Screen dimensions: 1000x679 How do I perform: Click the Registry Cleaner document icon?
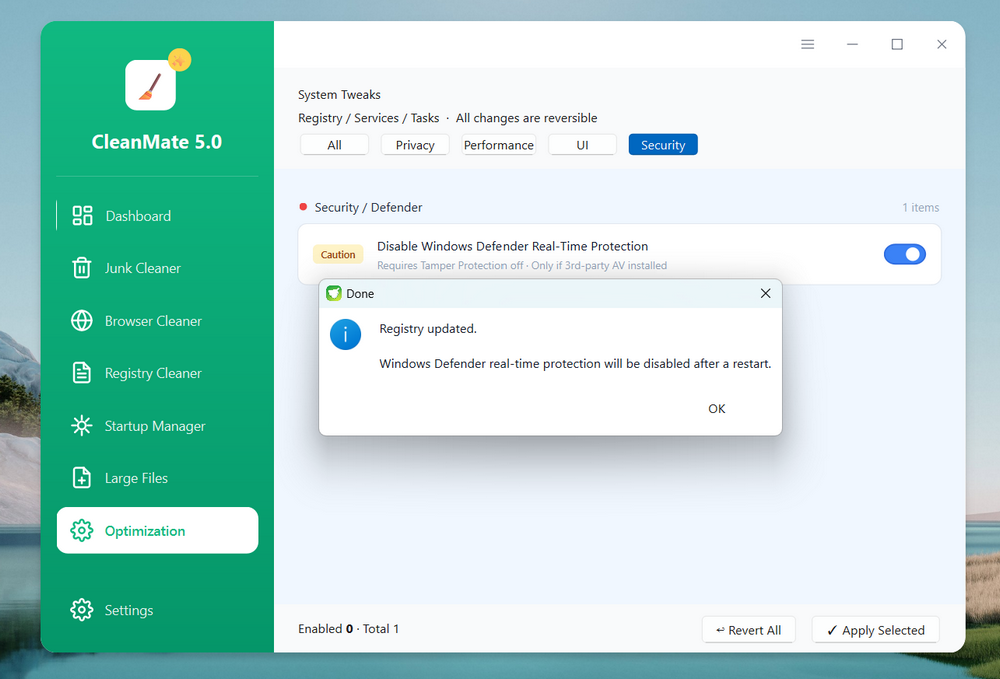pos(82,373)
